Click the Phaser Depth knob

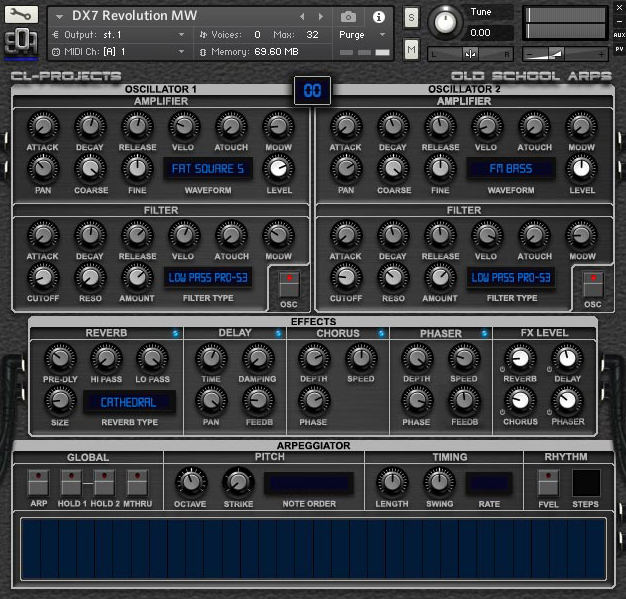click(x=417, y=358)
